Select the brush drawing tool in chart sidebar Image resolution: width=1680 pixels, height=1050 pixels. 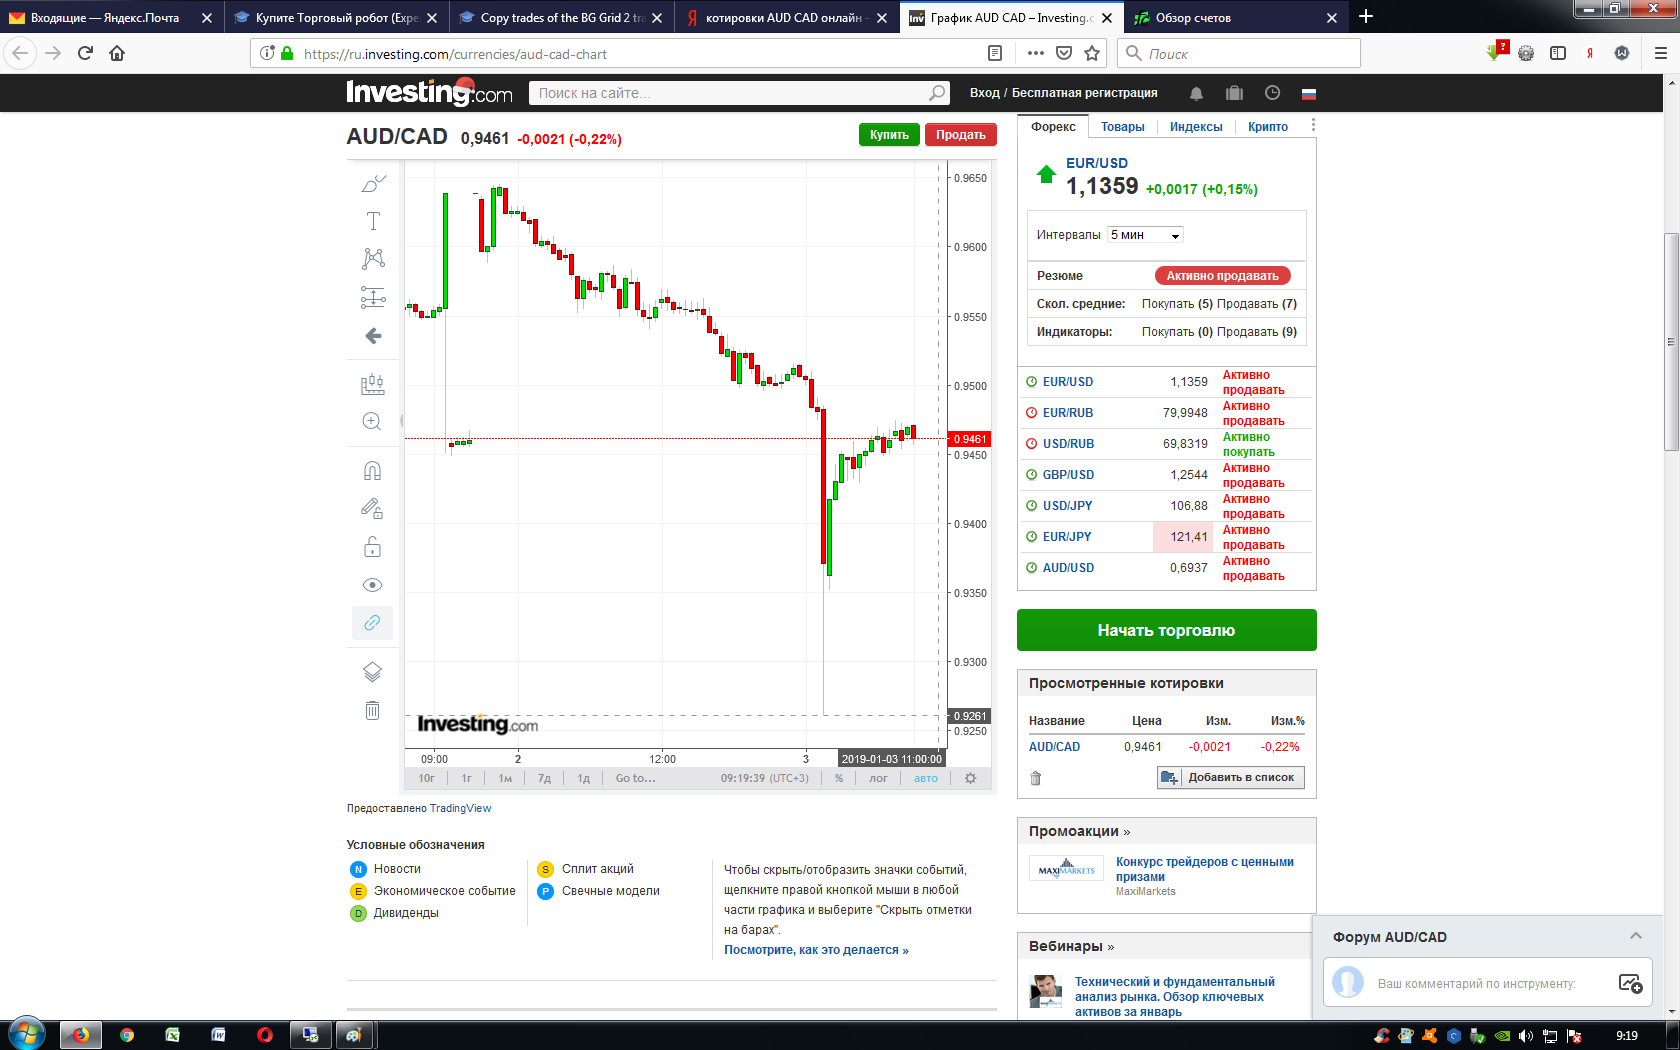point(373,183)
